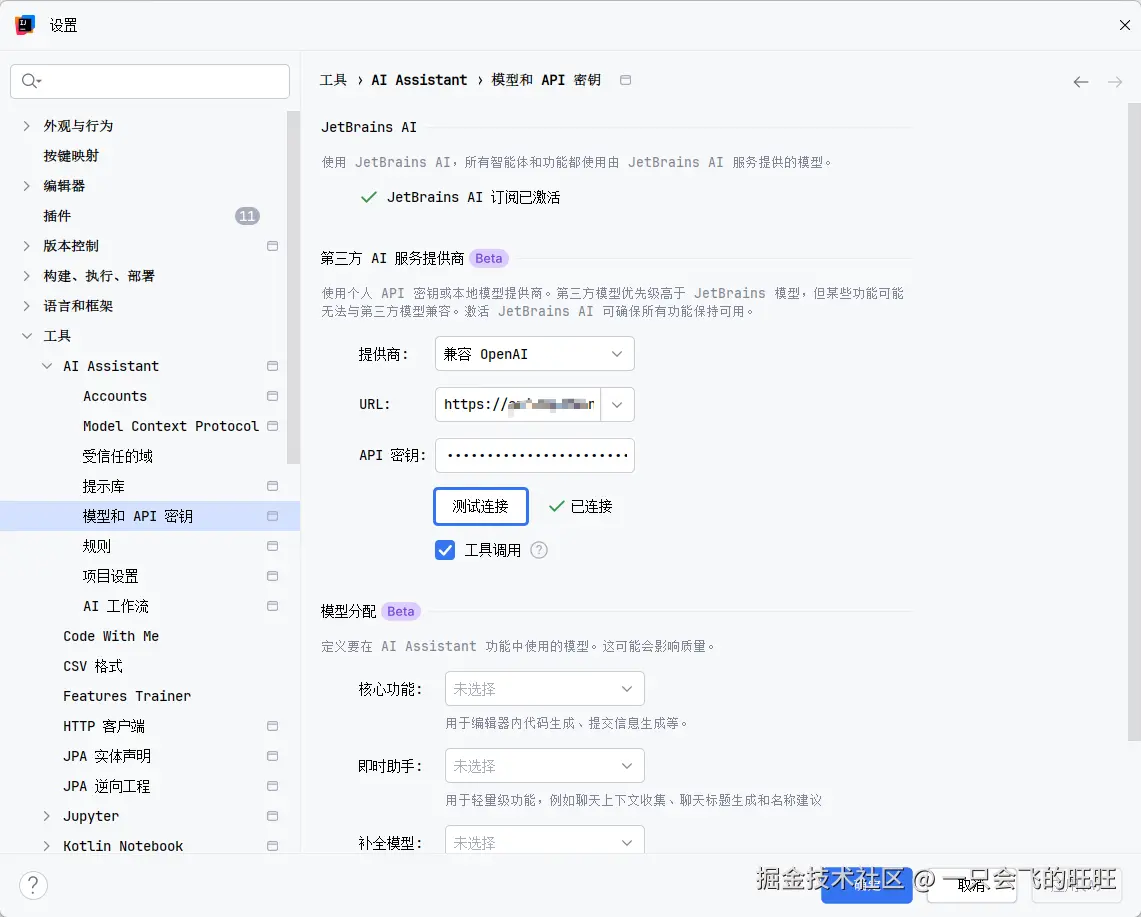This screenshot has height=917, width=1141.
Task: Open the Accounts settings page
Action: 115,396
